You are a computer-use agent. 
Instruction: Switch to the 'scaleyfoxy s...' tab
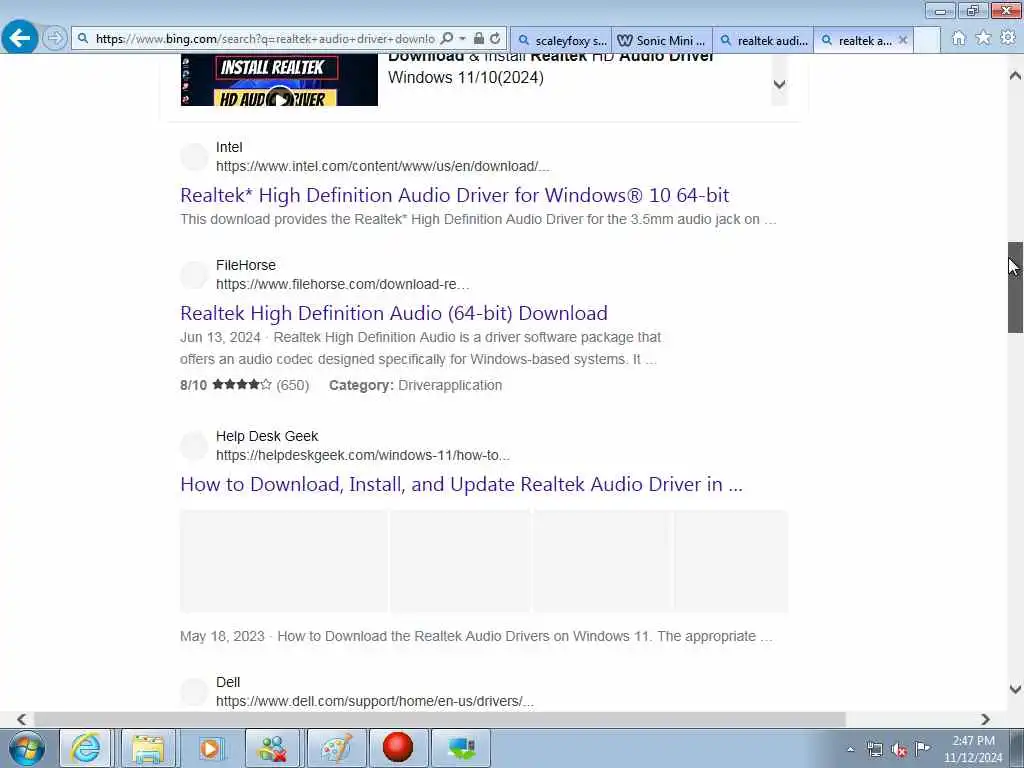pos(562,40)
